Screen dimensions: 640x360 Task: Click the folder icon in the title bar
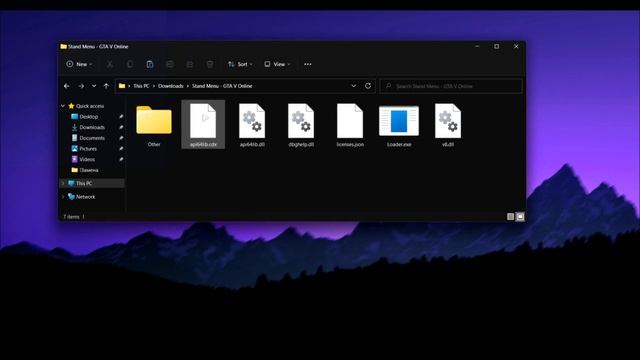coord(63,47)
